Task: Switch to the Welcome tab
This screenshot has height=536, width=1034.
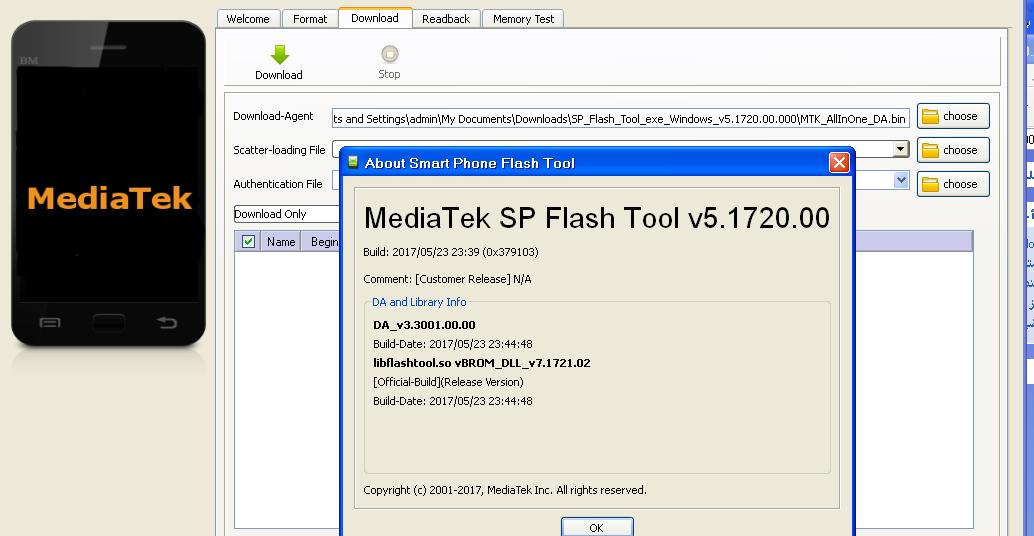Action: 248,19
